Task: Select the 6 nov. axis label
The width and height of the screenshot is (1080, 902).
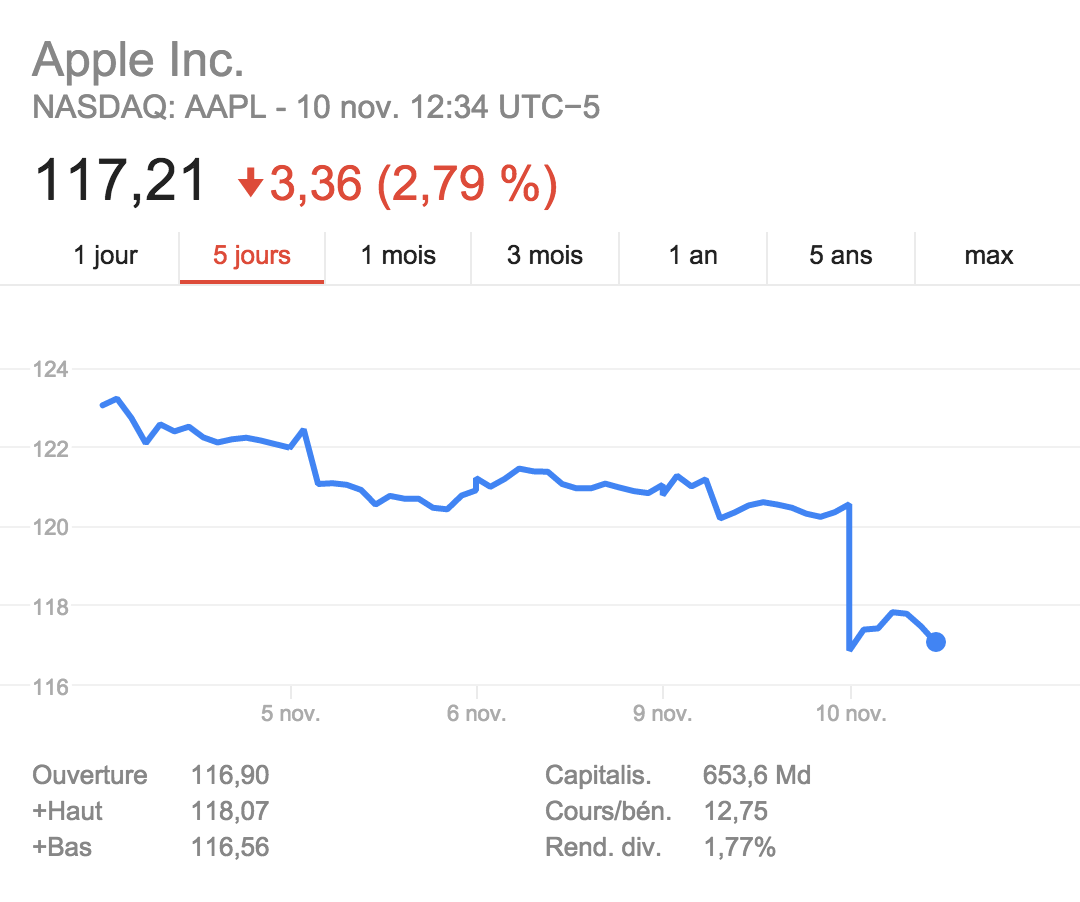Action: click(x=477, y=715)
